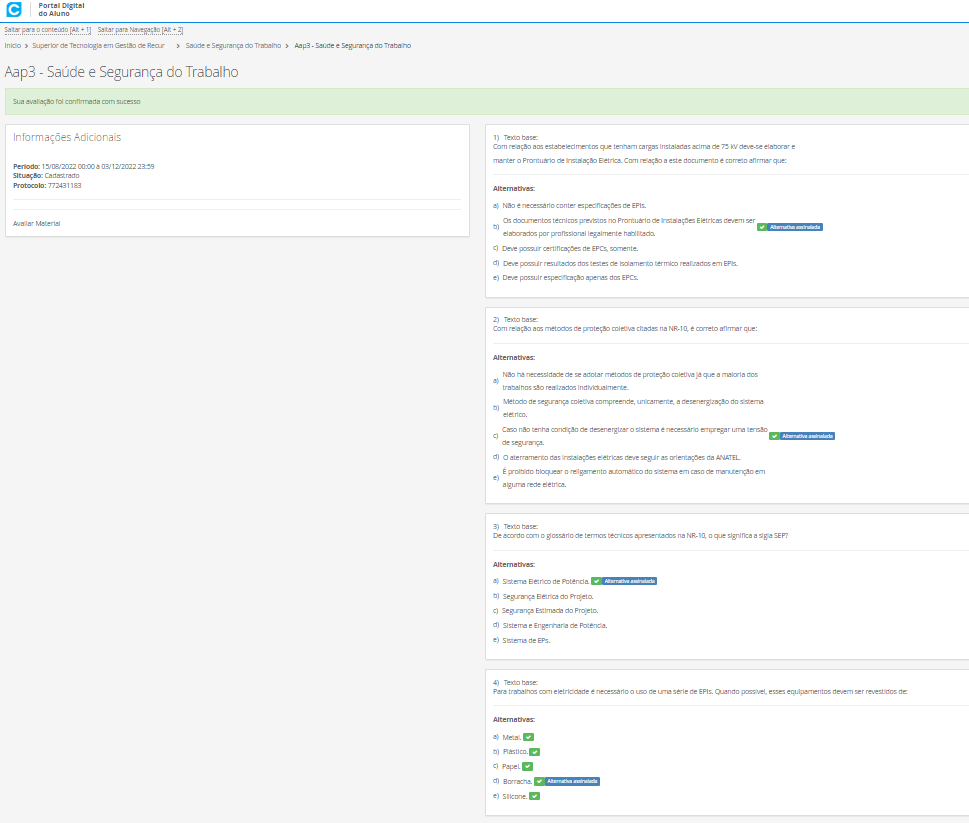Click the Alternativa assinalada badge next to Borracha

tap(567, 781)
